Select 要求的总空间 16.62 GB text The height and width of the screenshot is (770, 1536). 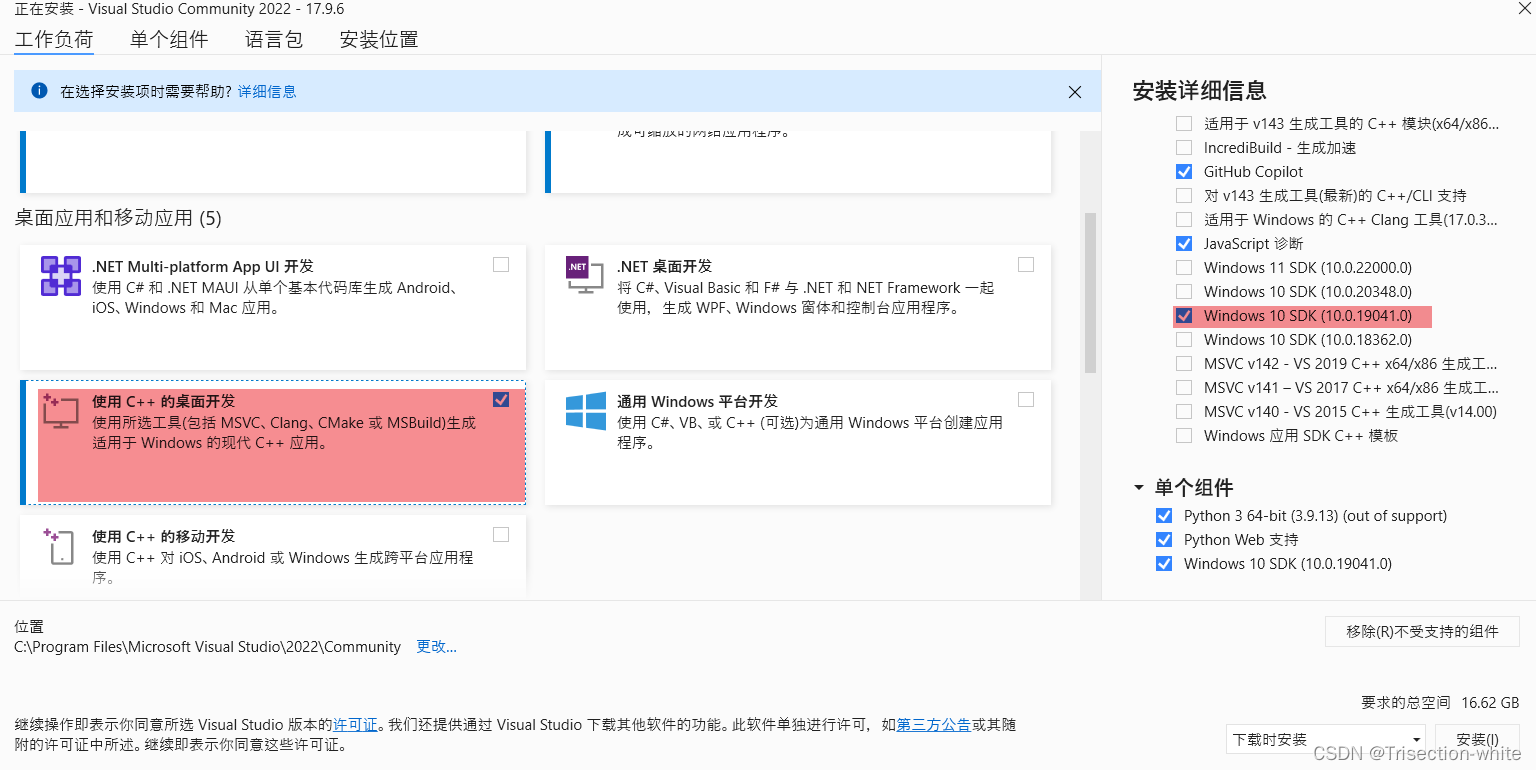(1440, 703)
